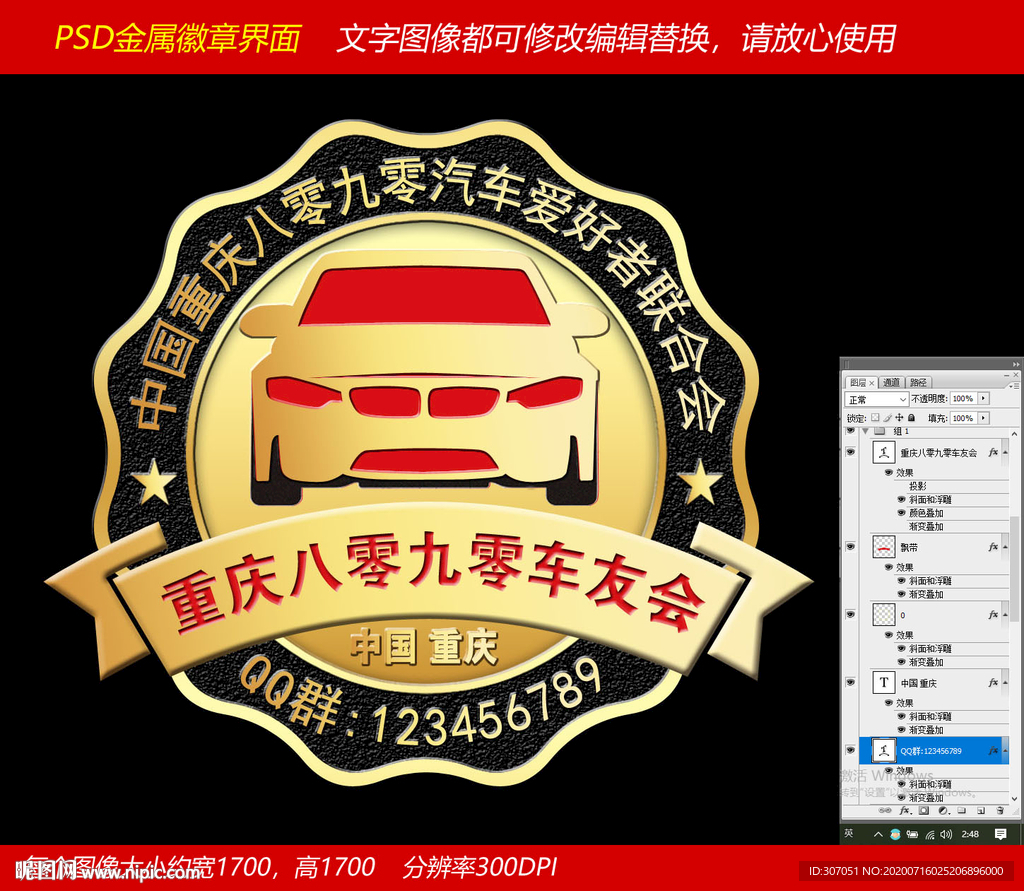This screenshot has height=891, width=1024.
Task: Switch to the 路径 tab
Action: click(918, 383)
